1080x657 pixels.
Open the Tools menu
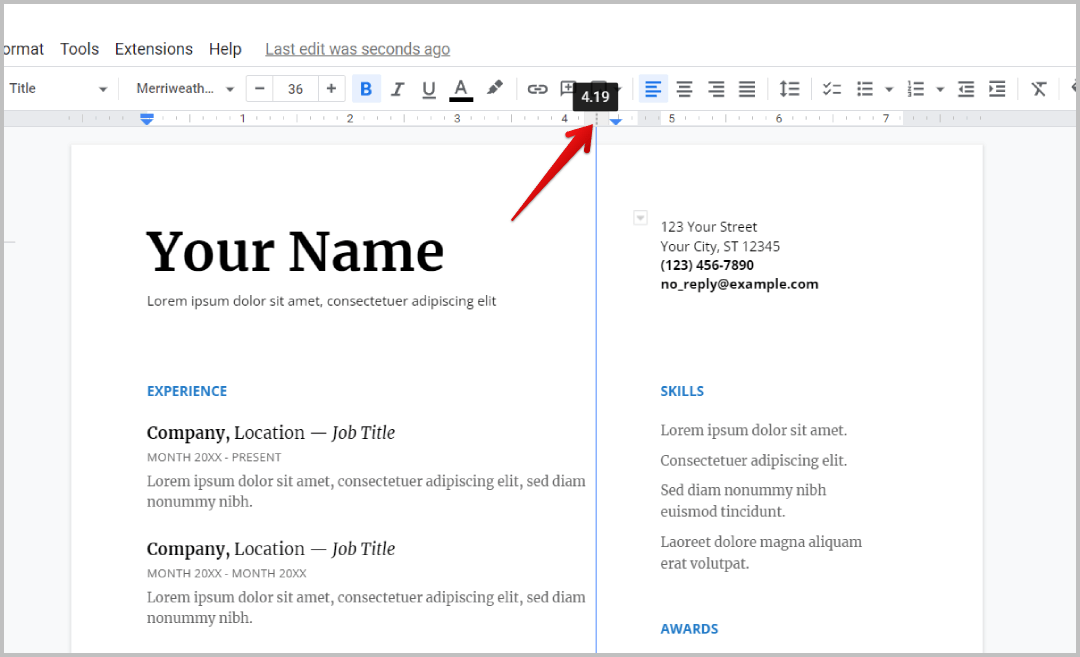click(79, 49)
